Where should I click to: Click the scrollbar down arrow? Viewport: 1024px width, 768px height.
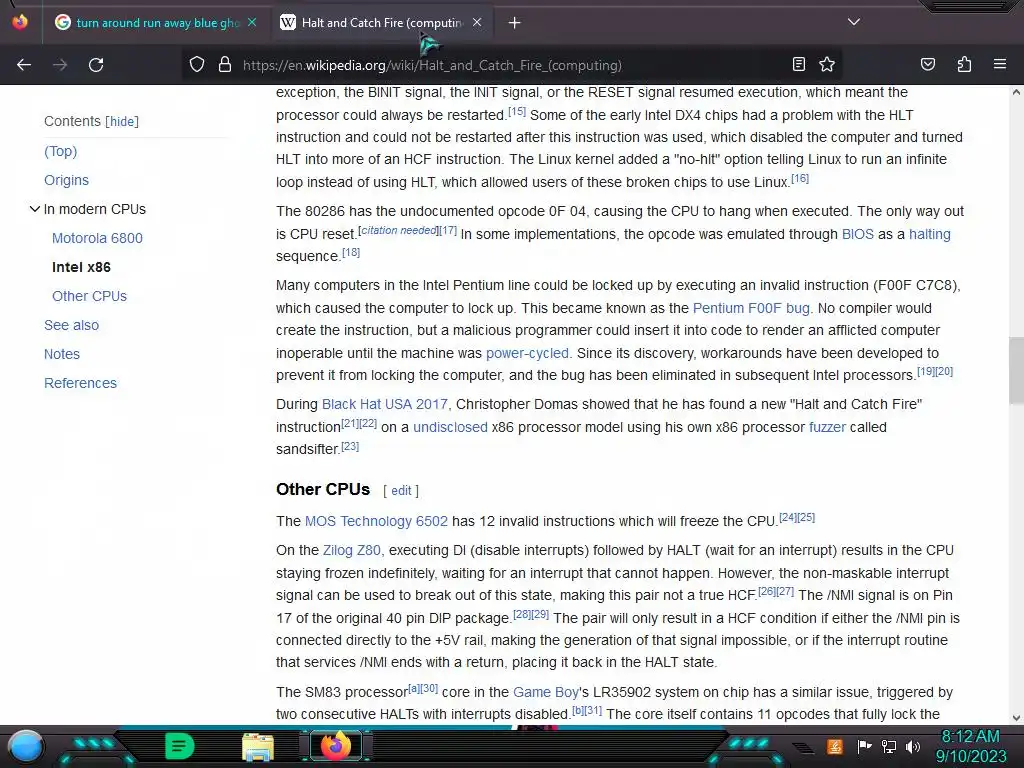click(x=1016, y=718)
